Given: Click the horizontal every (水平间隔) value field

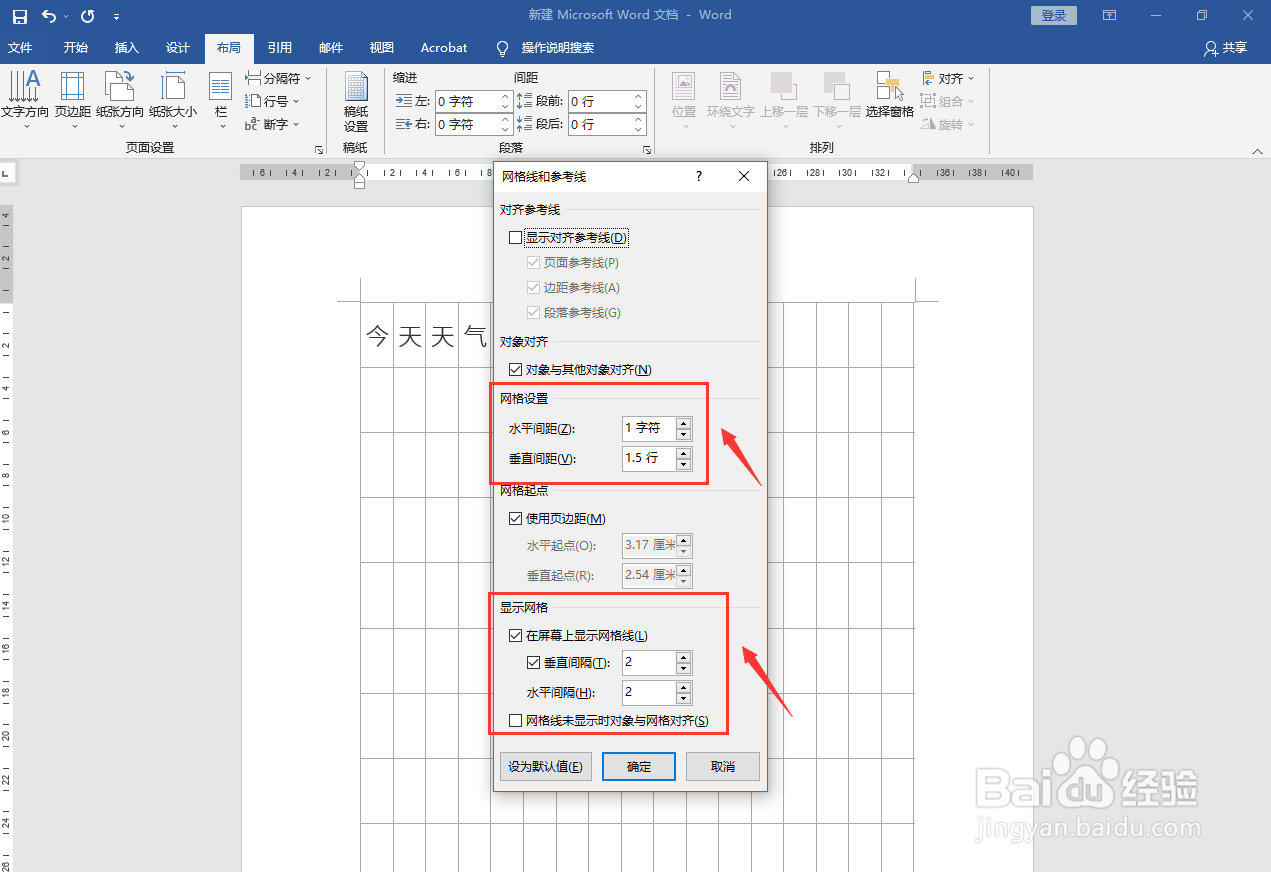Looking at the screenshot, I should click(x=649, y=693).
